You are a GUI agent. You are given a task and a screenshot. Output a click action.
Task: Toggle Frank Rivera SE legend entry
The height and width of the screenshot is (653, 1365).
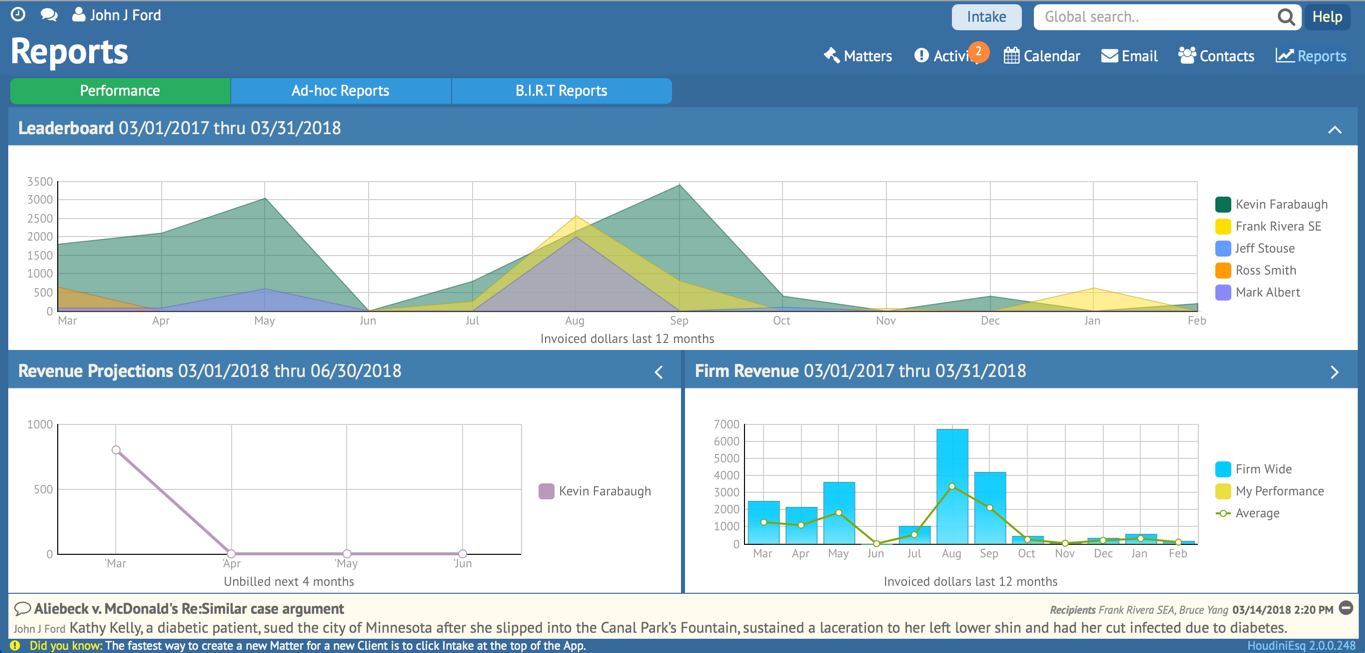tap(1268, 226)
